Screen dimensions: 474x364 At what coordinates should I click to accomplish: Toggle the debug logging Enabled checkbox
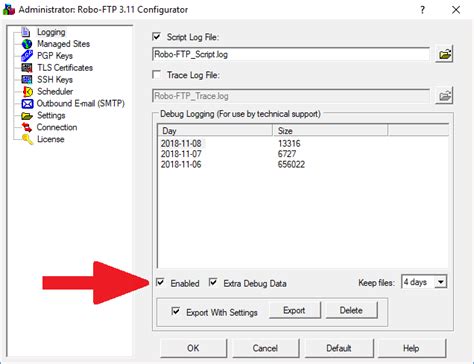pos(160,283)
